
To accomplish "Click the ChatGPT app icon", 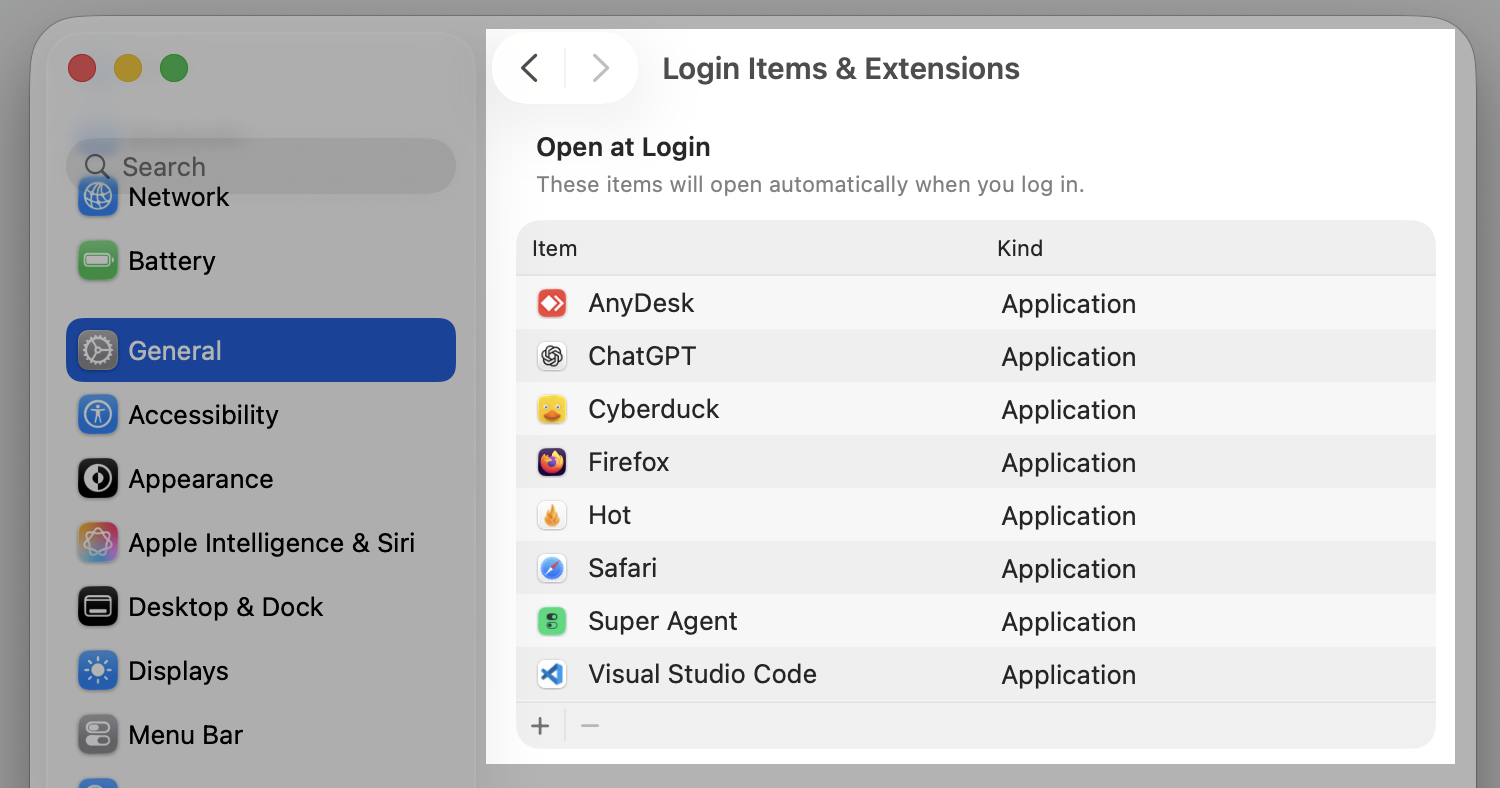I will (x=552, y=356).
